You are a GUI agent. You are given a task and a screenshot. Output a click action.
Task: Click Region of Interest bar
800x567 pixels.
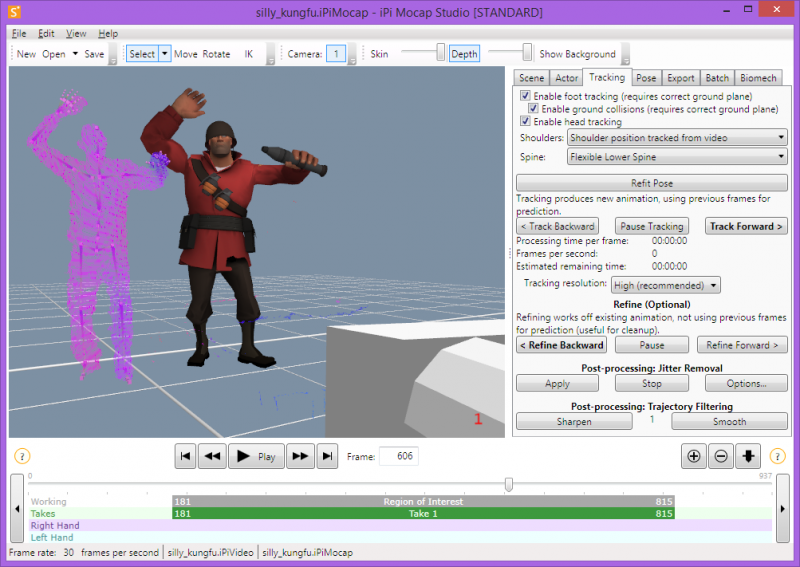point(423,501)
